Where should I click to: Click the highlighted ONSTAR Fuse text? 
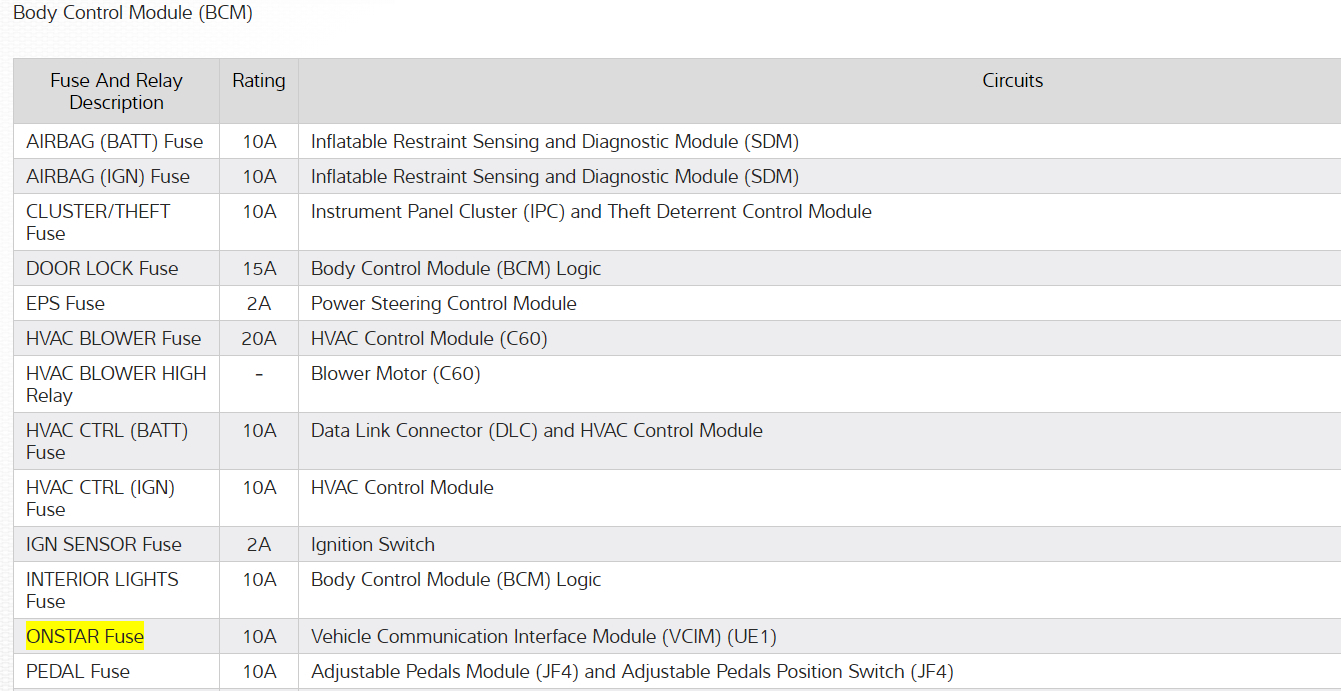pyautogui.click(x=85, y=636)
